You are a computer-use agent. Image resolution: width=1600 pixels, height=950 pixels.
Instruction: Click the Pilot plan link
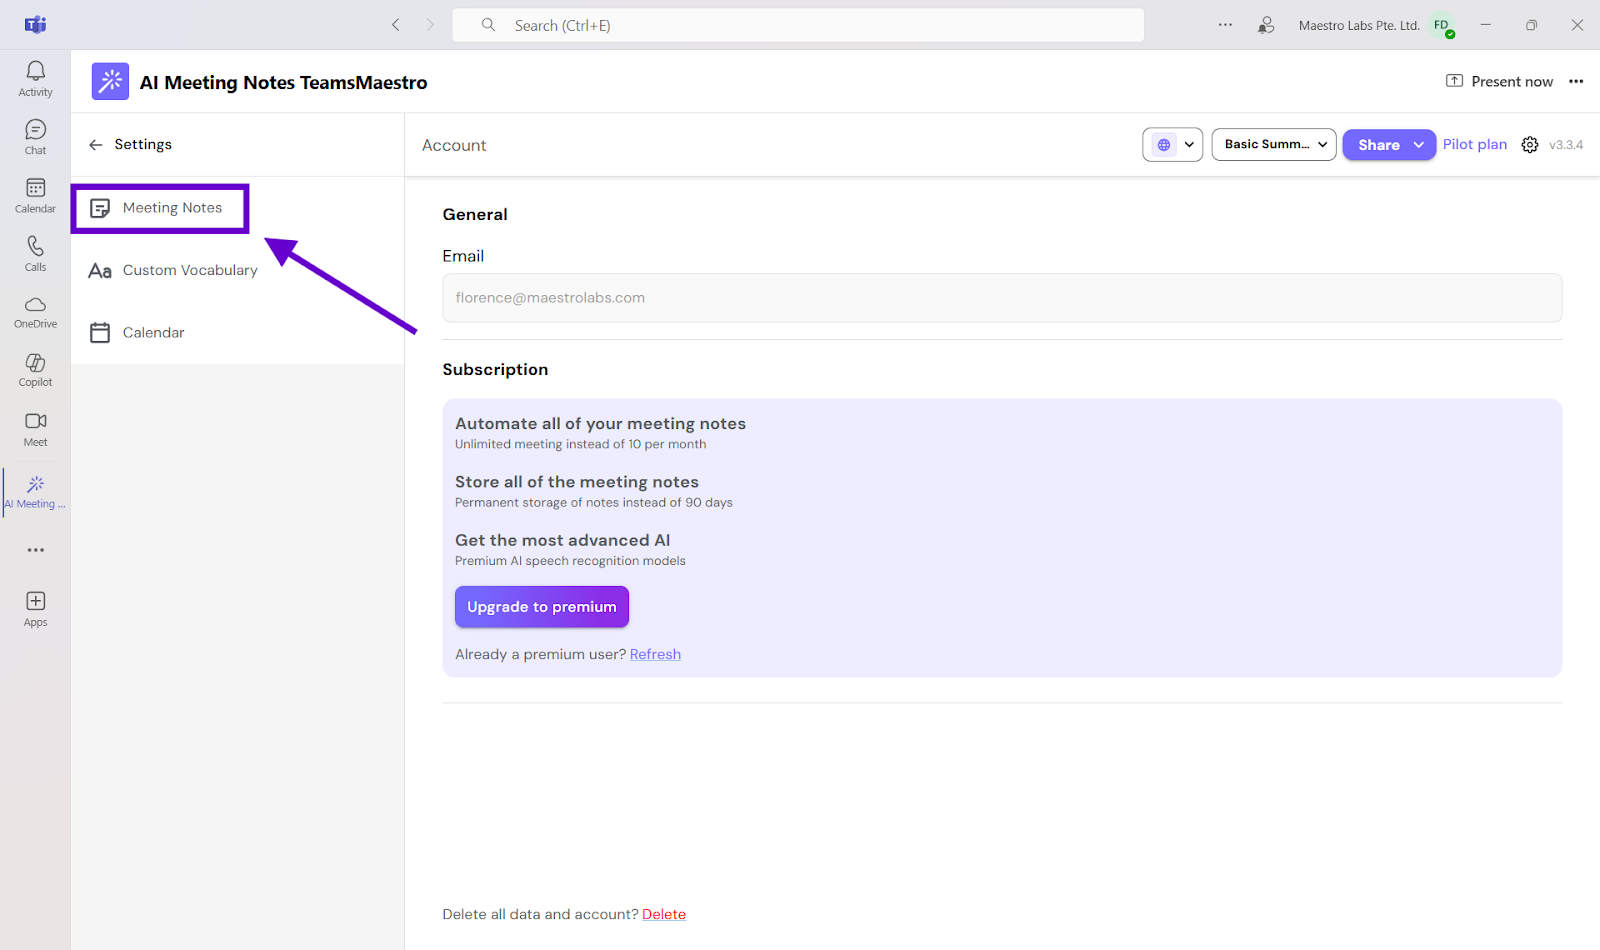click(x=1474, y=144)
